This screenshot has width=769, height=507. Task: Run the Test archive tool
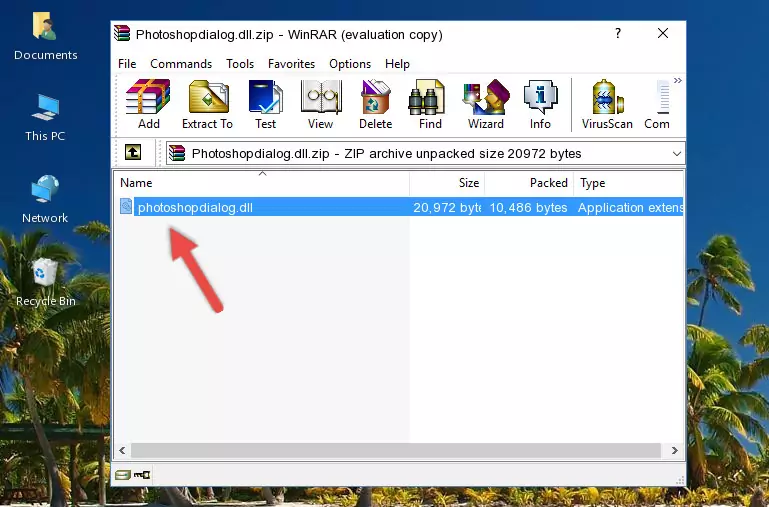coord(265,104)
